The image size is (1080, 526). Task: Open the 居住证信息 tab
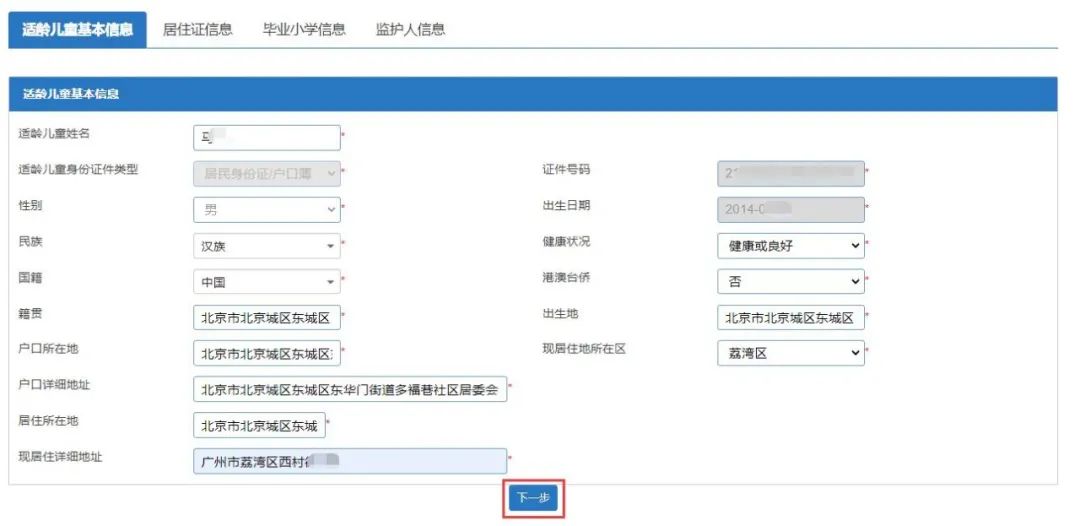(x=197, y=30)
